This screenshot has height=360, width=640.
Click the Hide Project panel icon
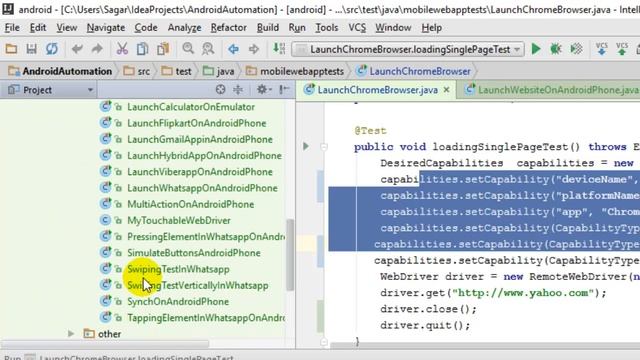pyautogui.click(x=284, y=89)
